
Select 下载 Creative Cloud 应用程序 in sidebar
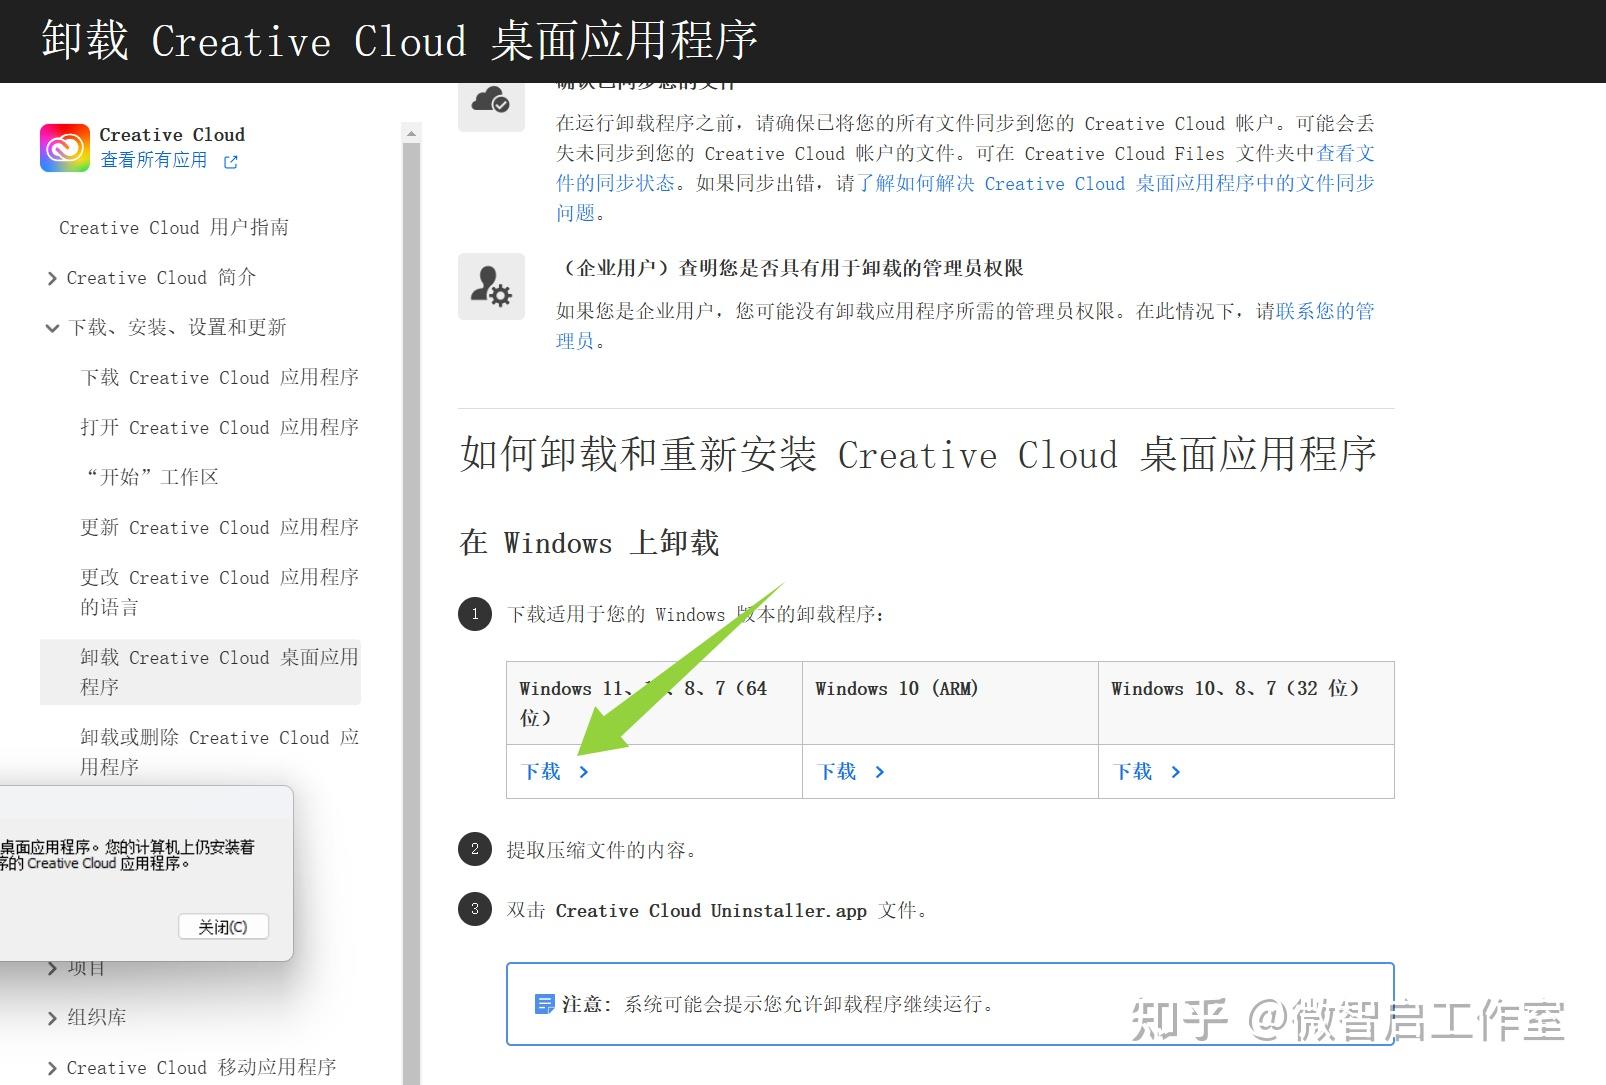pos(220,378)
